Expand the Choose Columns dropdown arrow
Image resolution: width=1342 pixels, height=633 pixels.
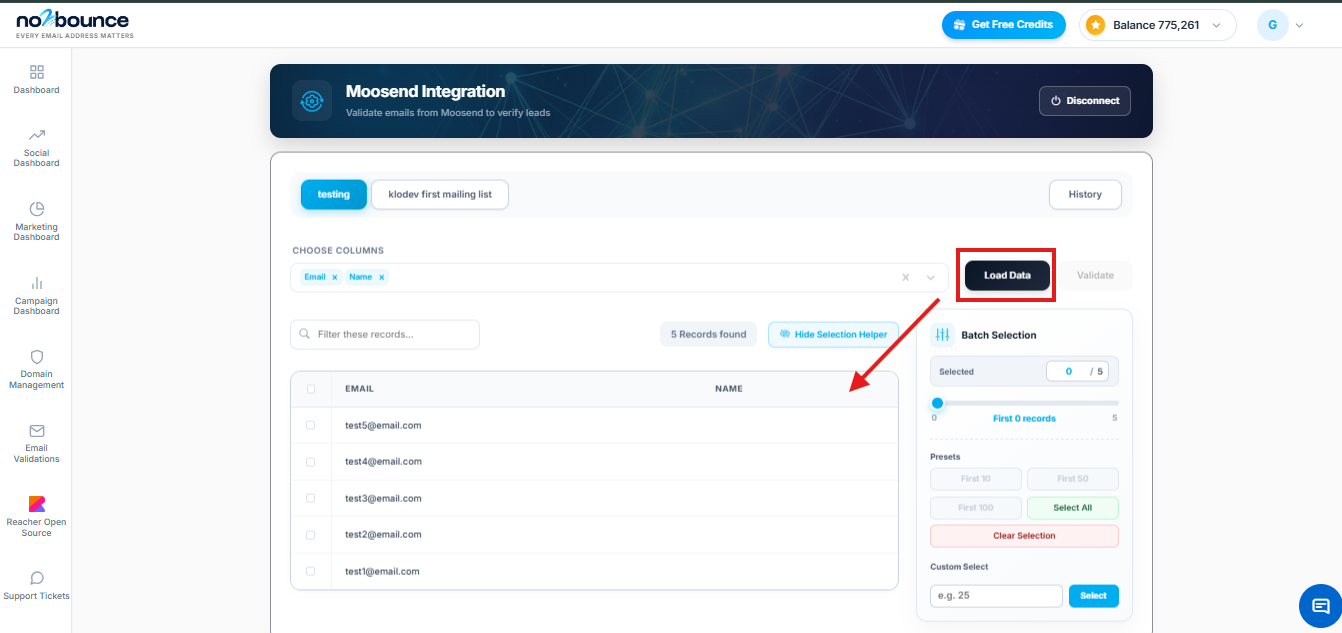coord(931,277)
